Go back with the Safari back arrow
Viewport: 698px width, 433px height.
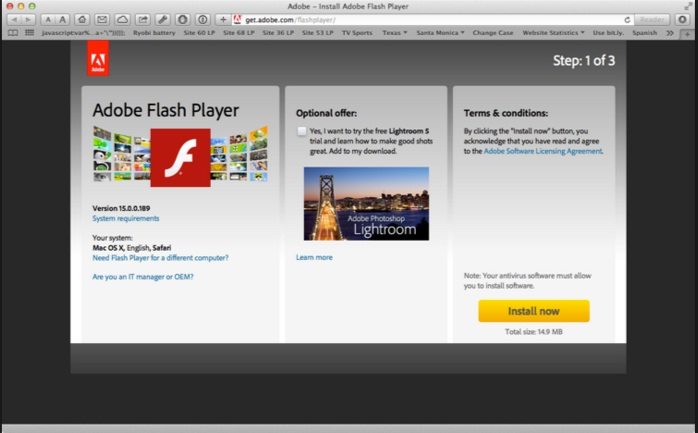click(x=14, y=20)
